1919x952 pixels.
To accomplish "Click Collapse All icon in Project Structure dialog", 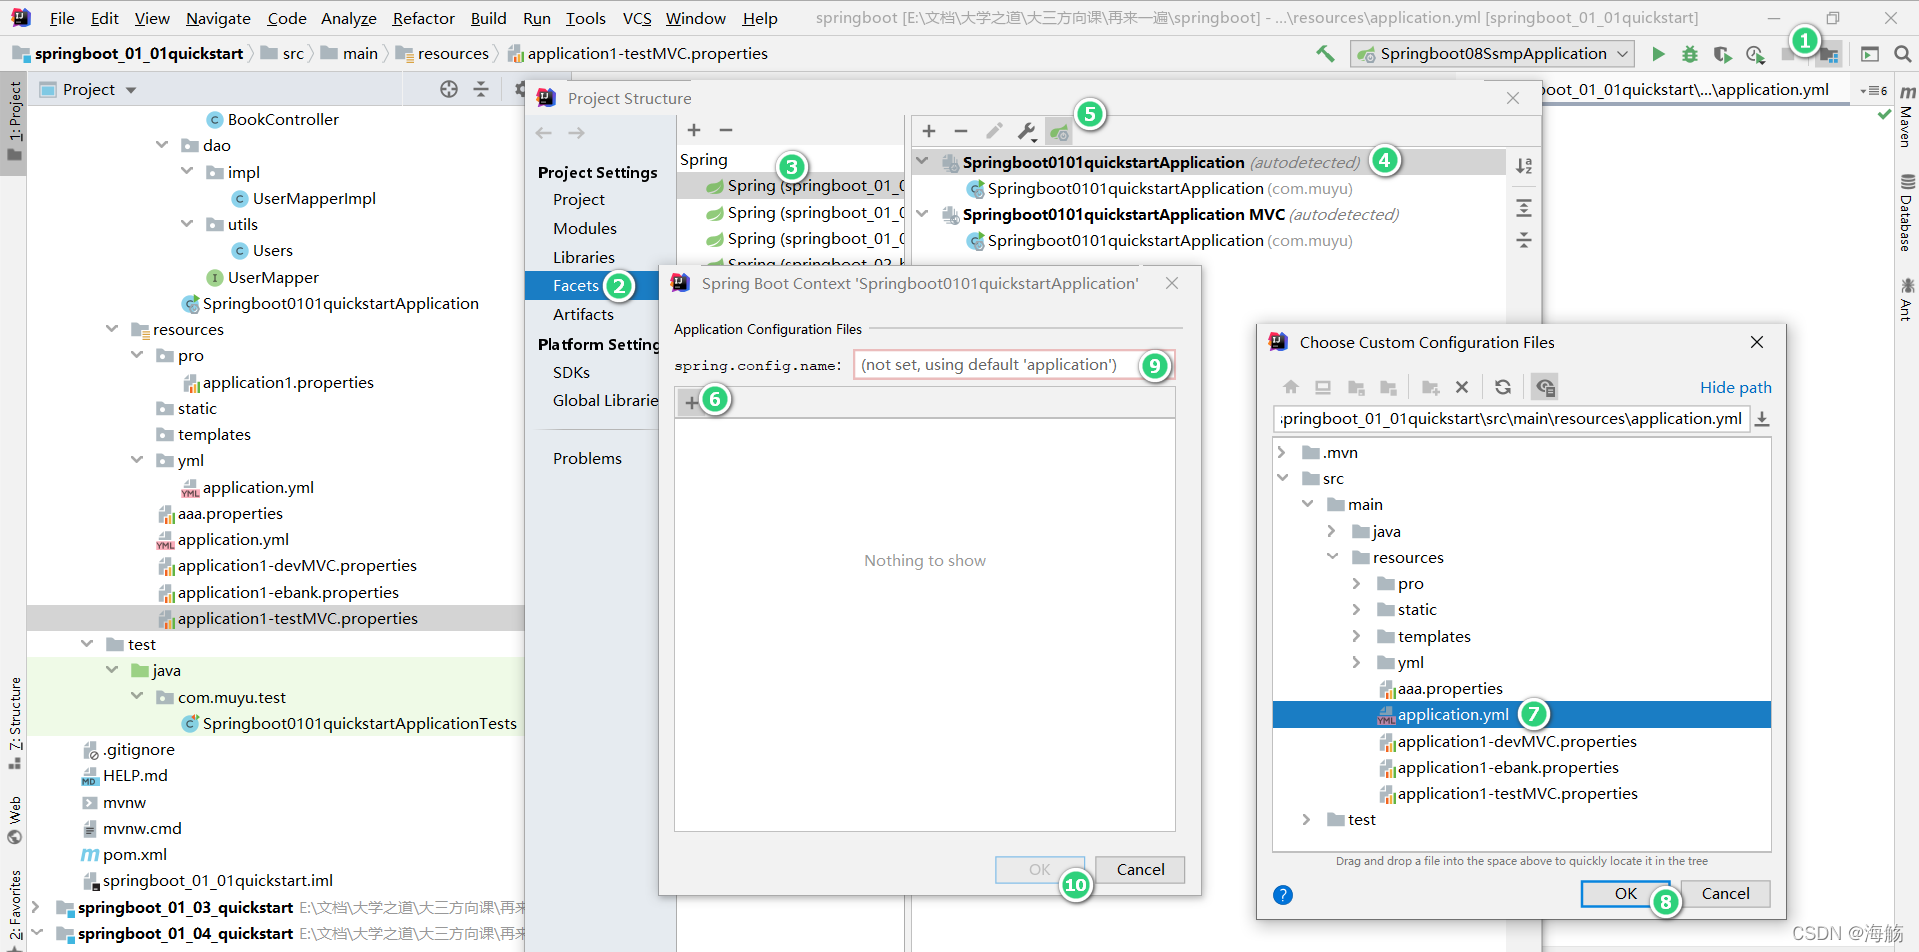I will pyautogui.click(x=1524, y=240).
